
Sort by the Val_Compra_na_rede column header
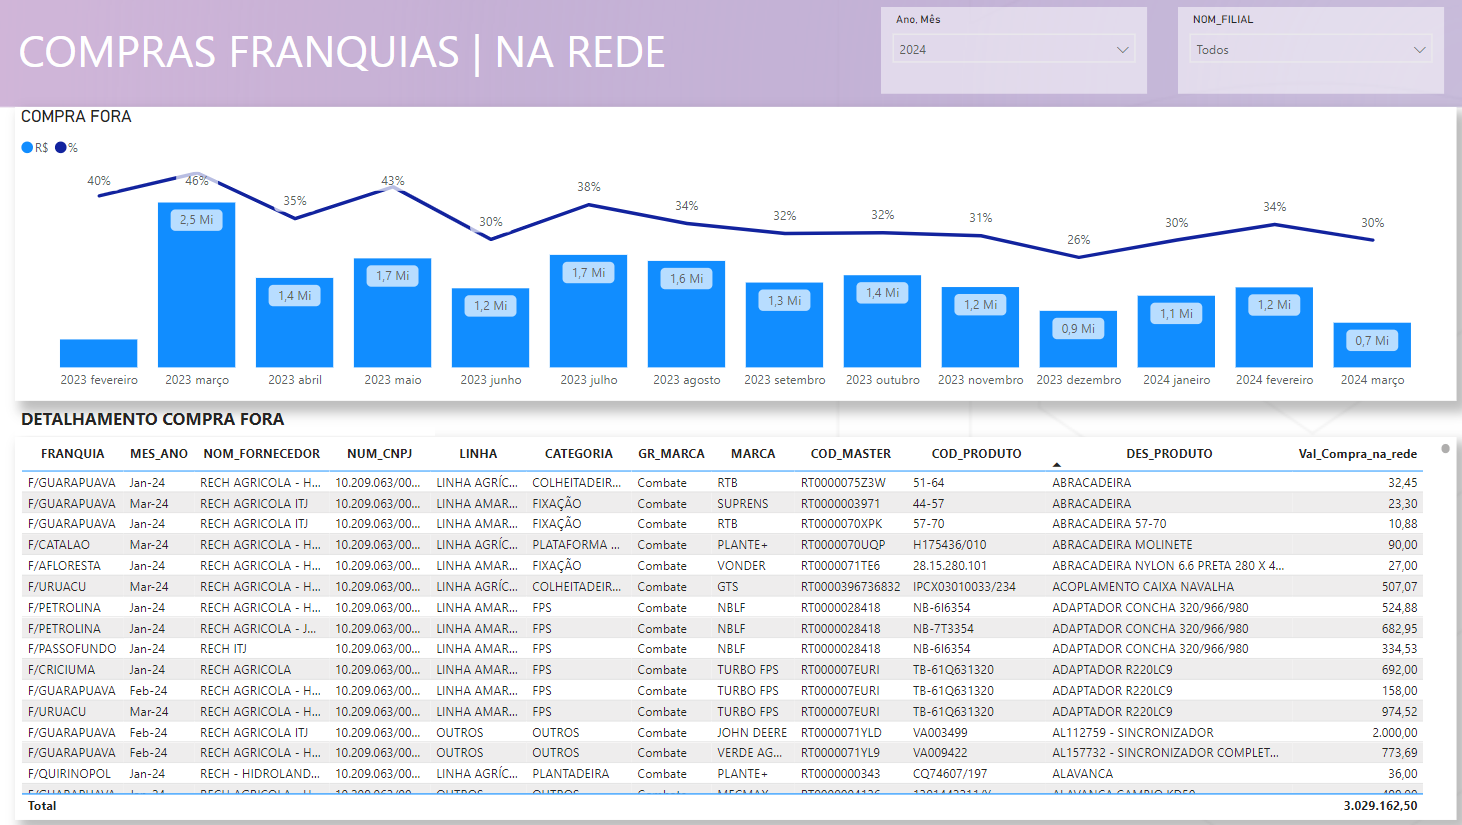tap(1357, 454)
